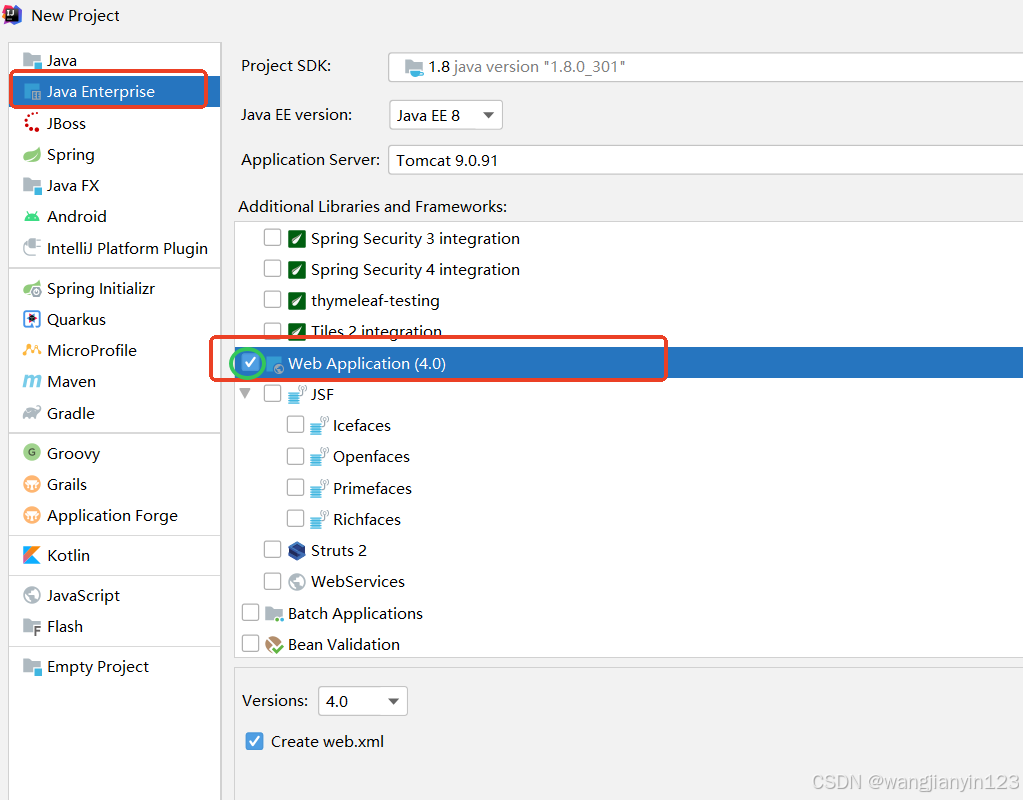Click the Gradle elephant icon
This screenshot has height=800, width=1023.
(x=32, y=413)
